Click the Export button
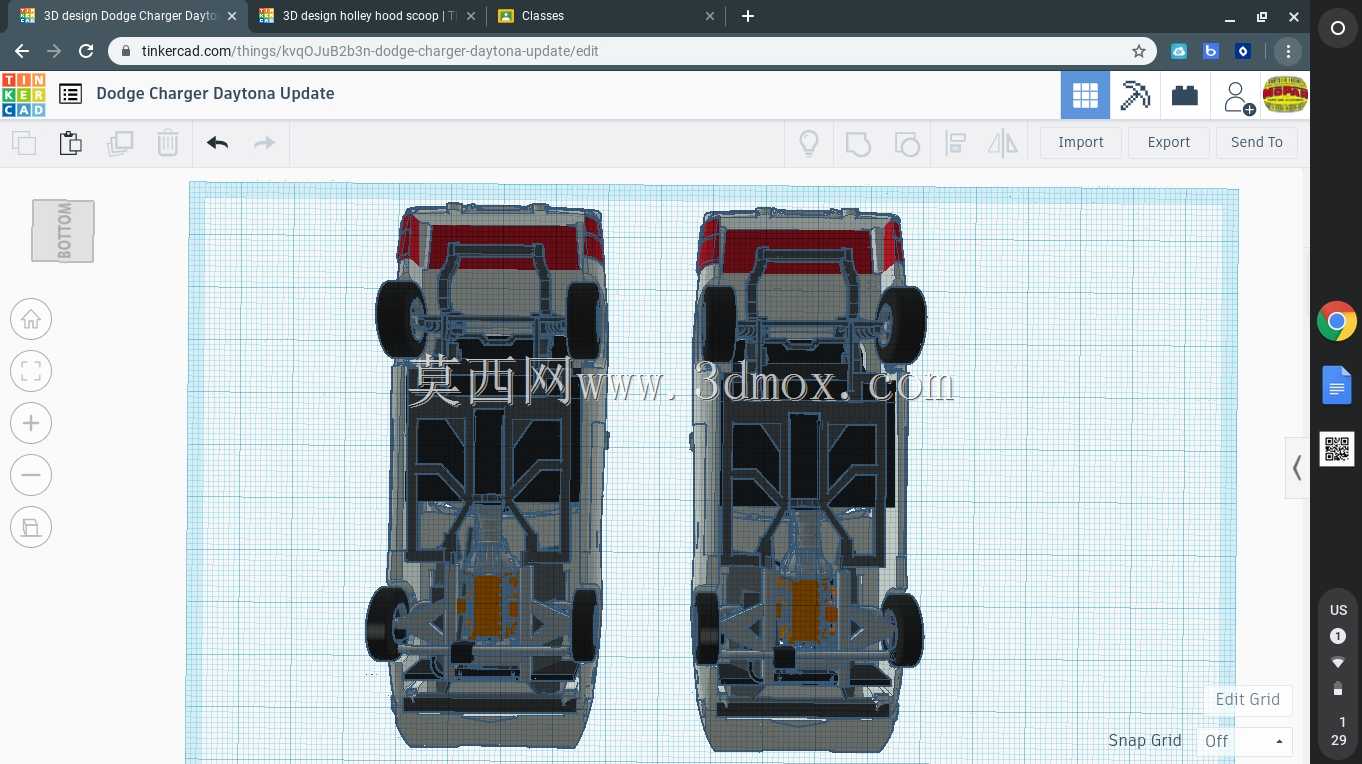Viewport: 1362px width, 764px height. tap(1169, 142)
